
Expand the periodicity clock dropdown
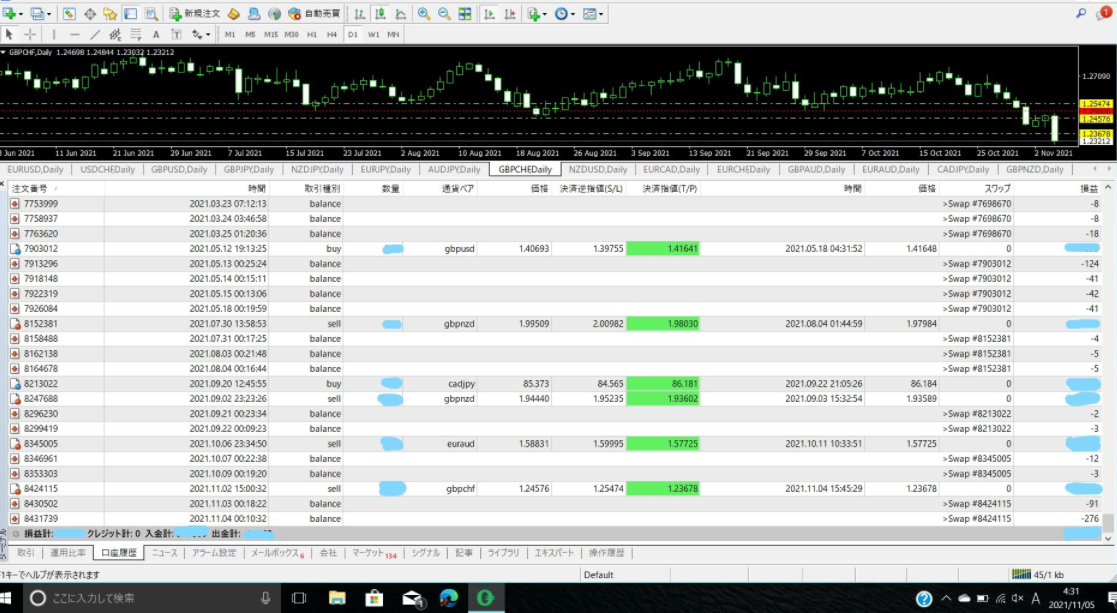(x=573, y=14)
